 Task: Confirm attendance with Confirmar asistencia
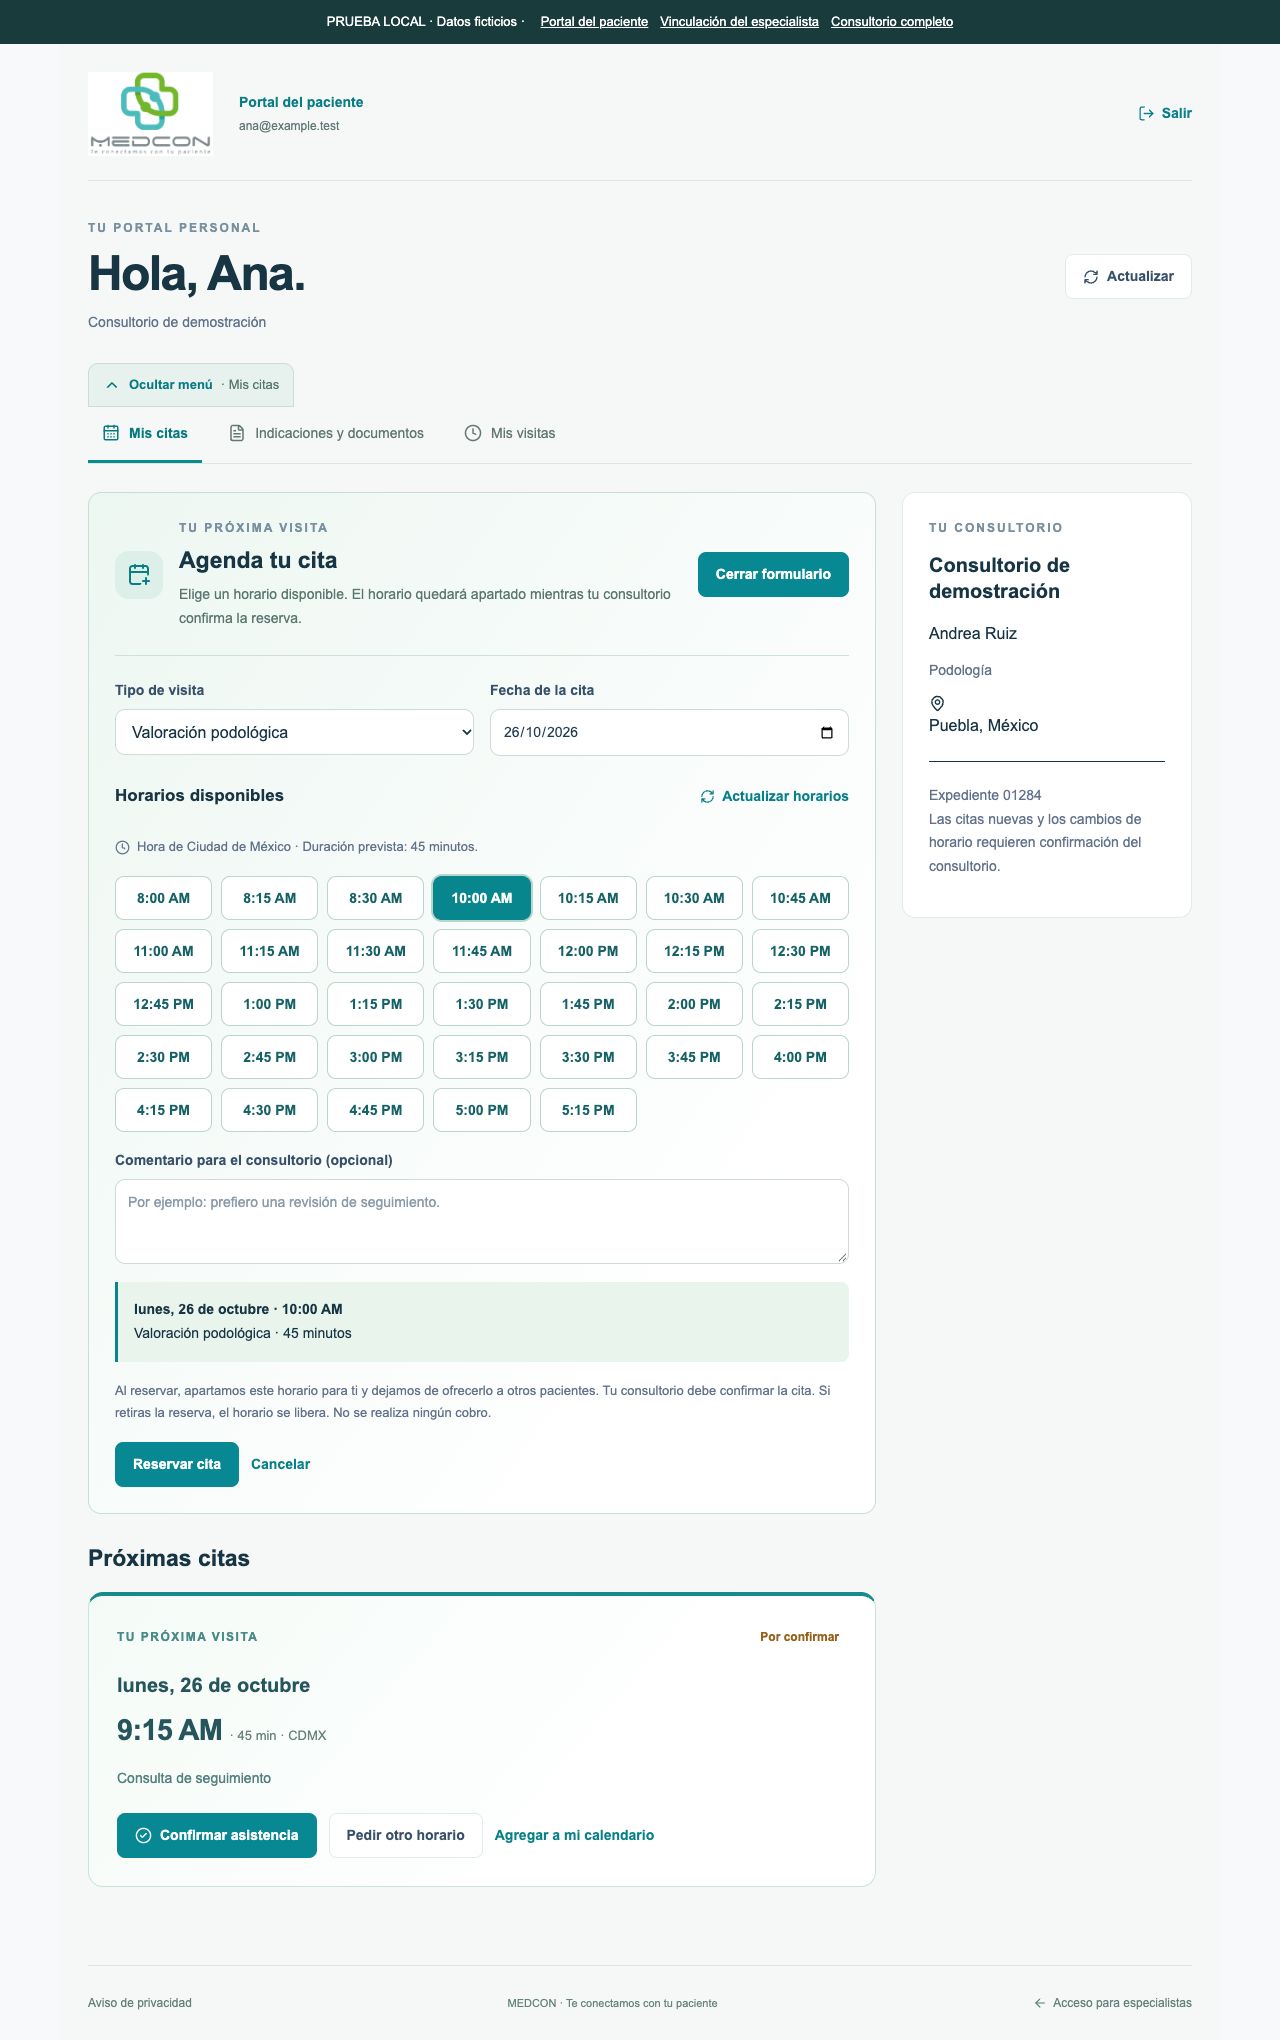pos(217,1835)
